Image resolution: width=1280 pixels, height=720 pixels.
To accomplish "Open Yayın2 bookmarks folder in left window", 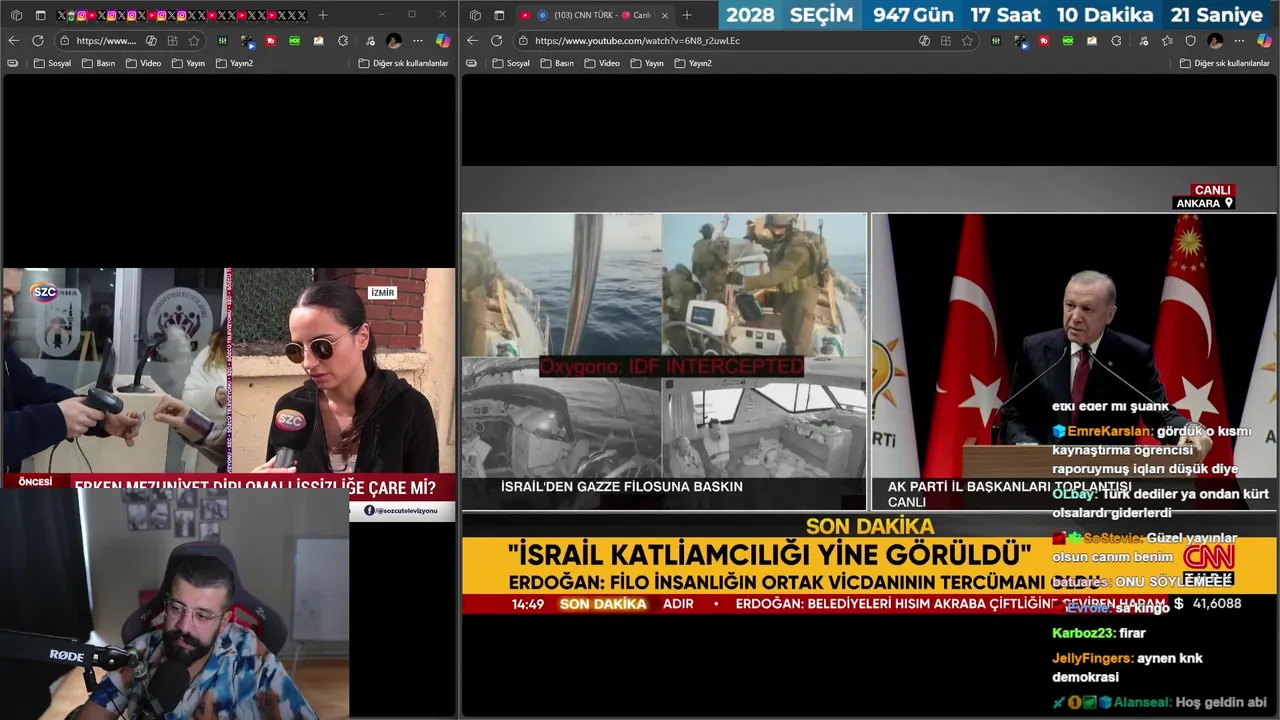I will coord(235,63).
